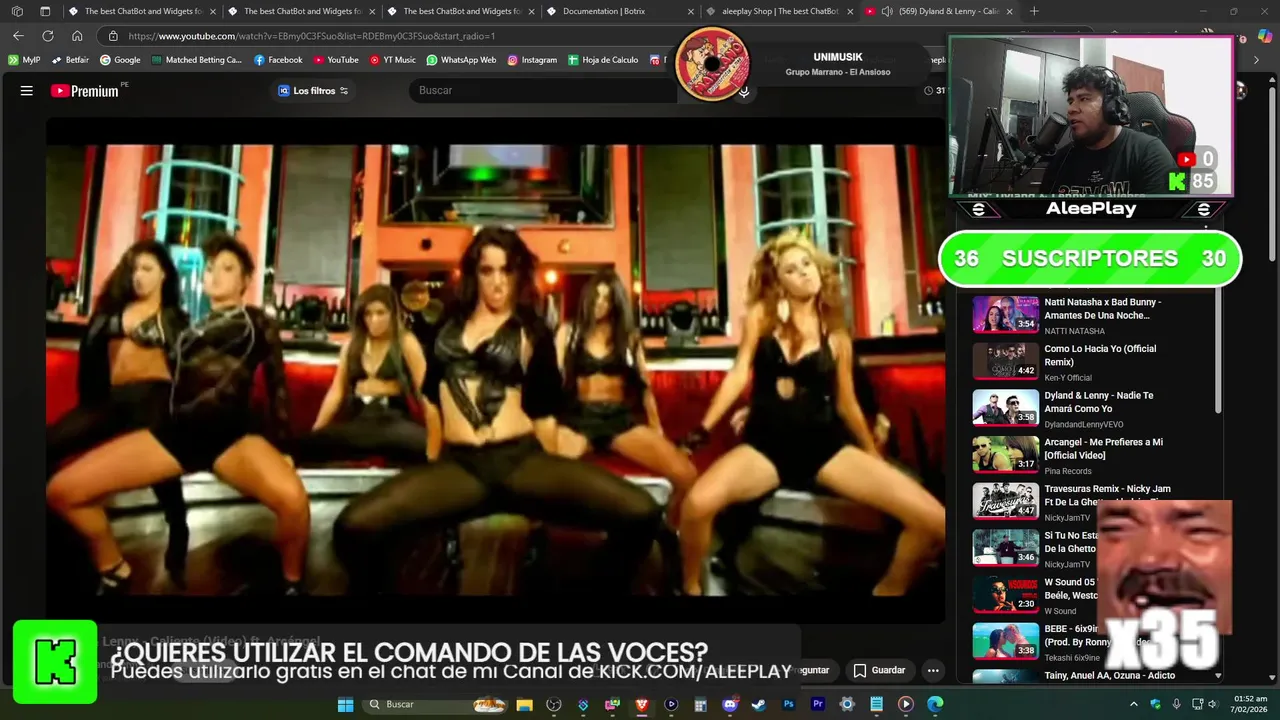
Task: Reload the page with the refresh icon
Action: point(47,36)
